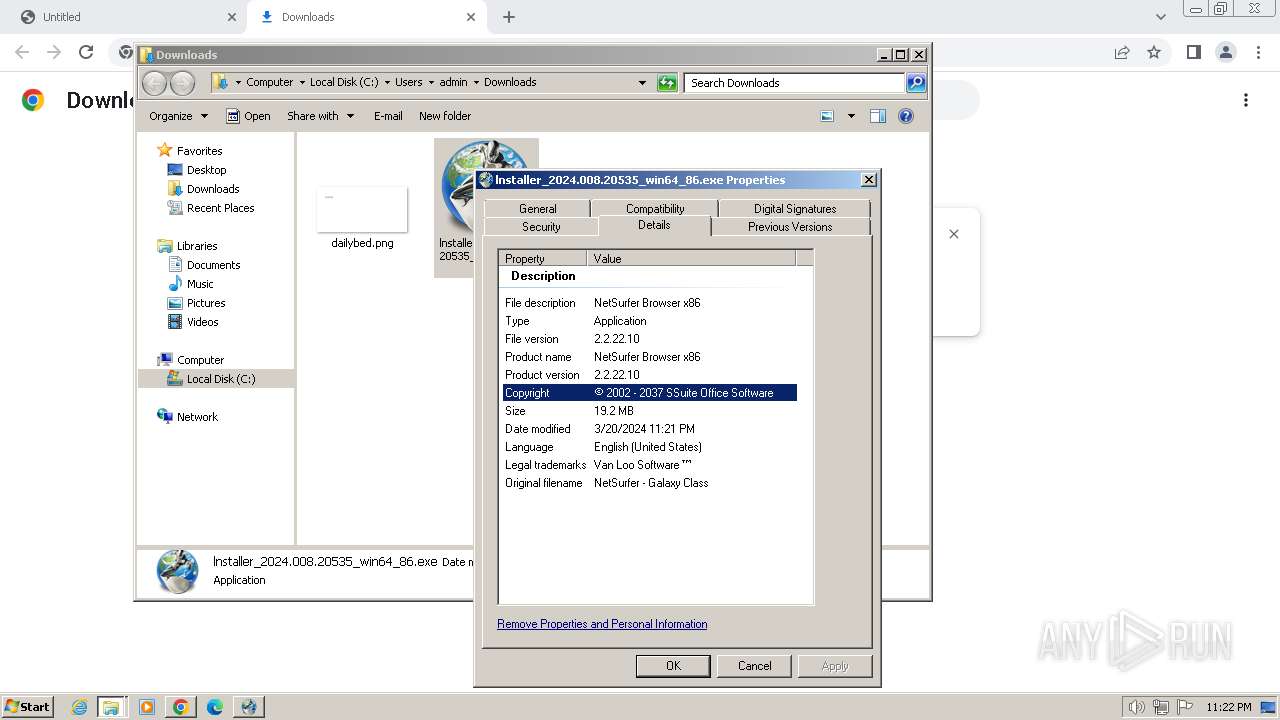Expand the Users breadcrumb arrow

coord(431,83)
